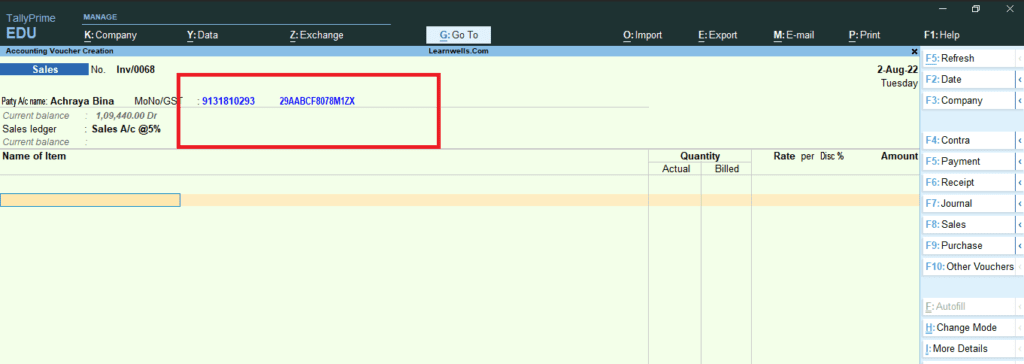
Task: Expand arrow beside H: Change Mode
Action: 1019,327
